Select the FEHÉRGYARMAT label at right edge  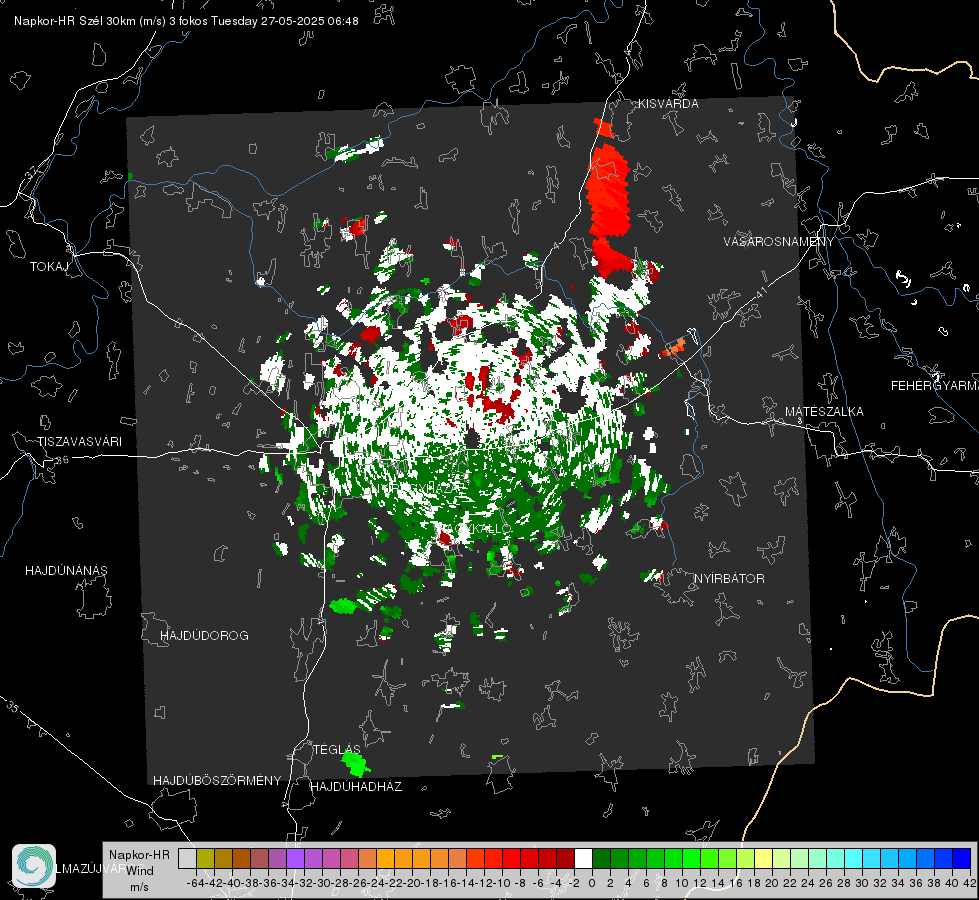[x=934, y=386]
